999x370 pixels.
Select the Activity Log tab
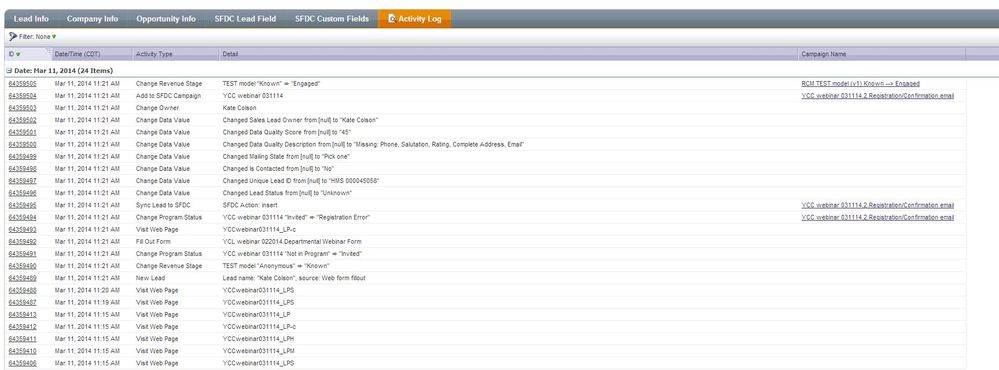[415, 19]
